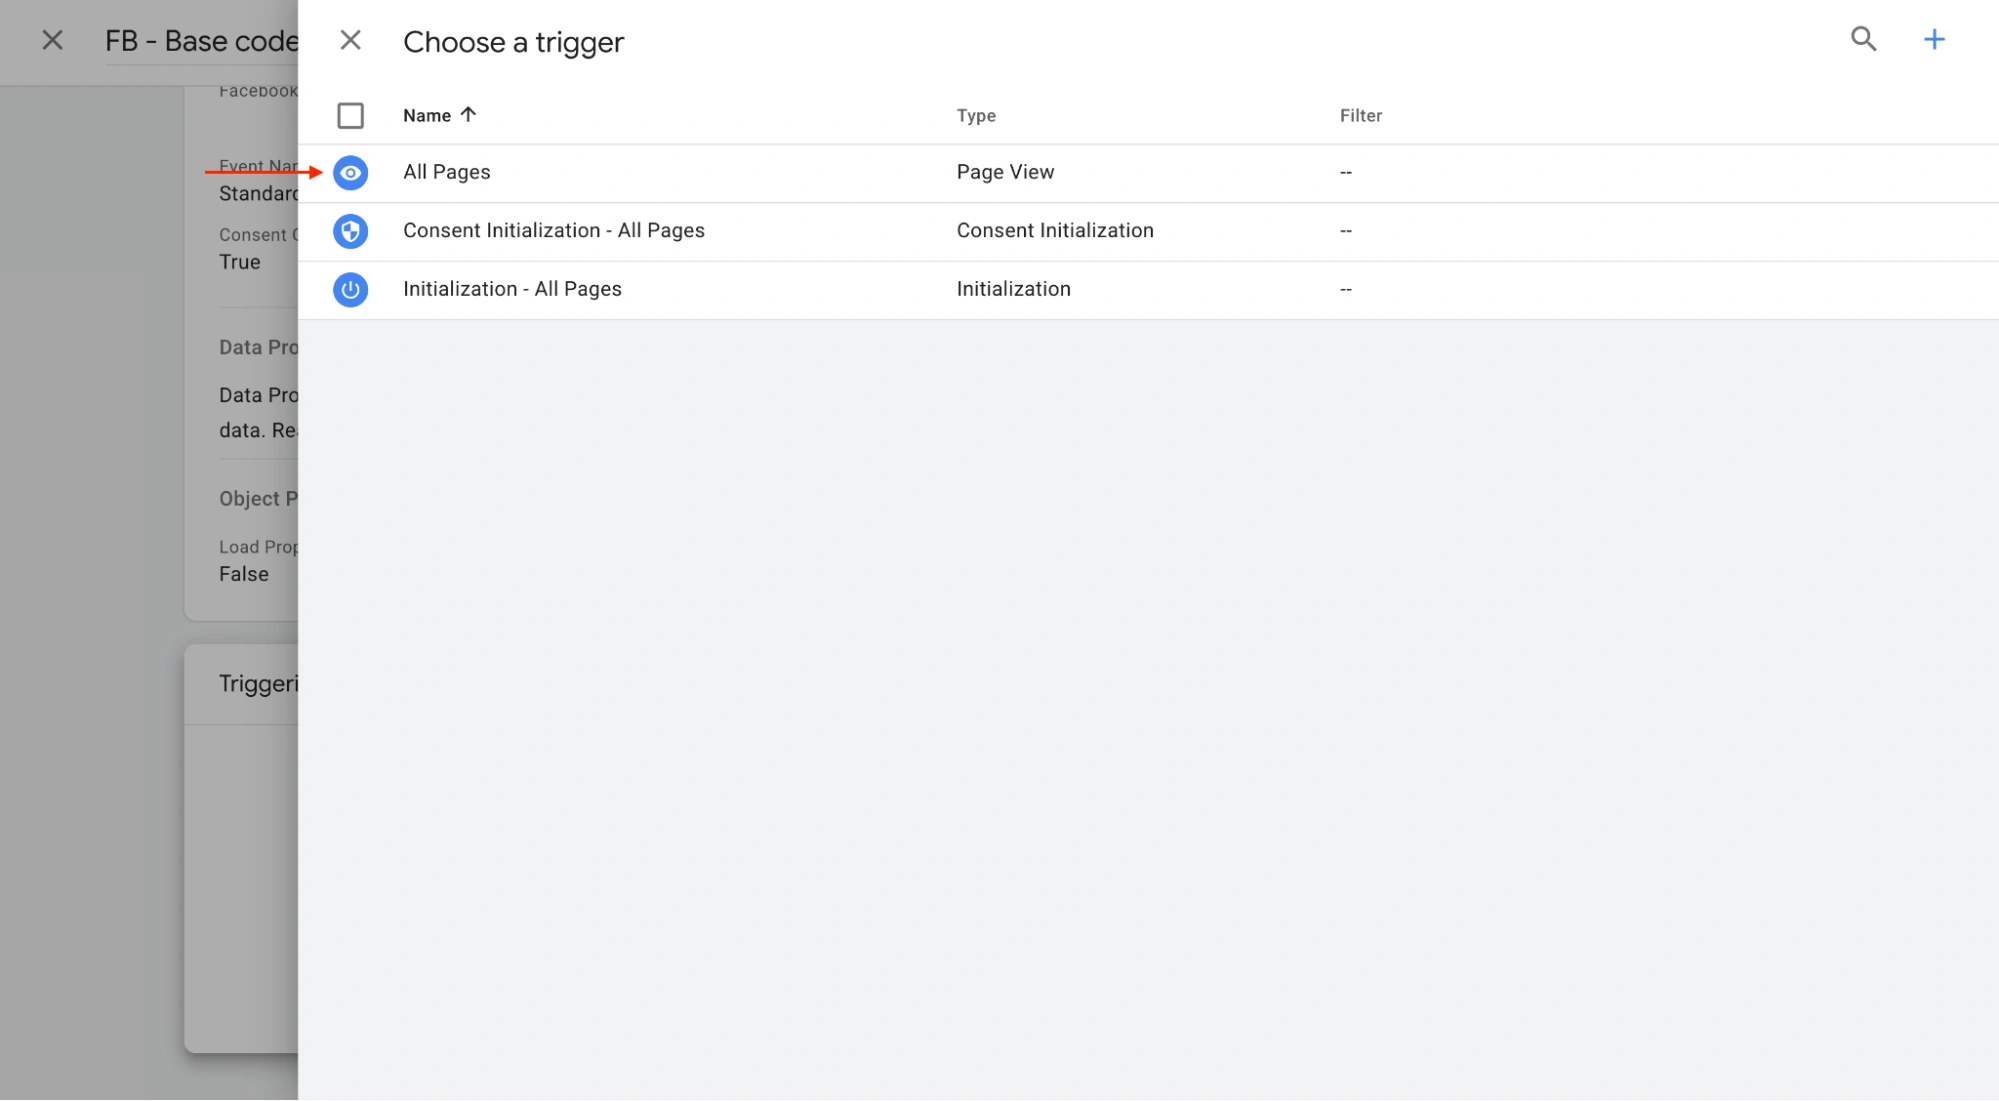
Task: Choose Consent Initialization - All Pages trigger
Action: coord(553,231)
